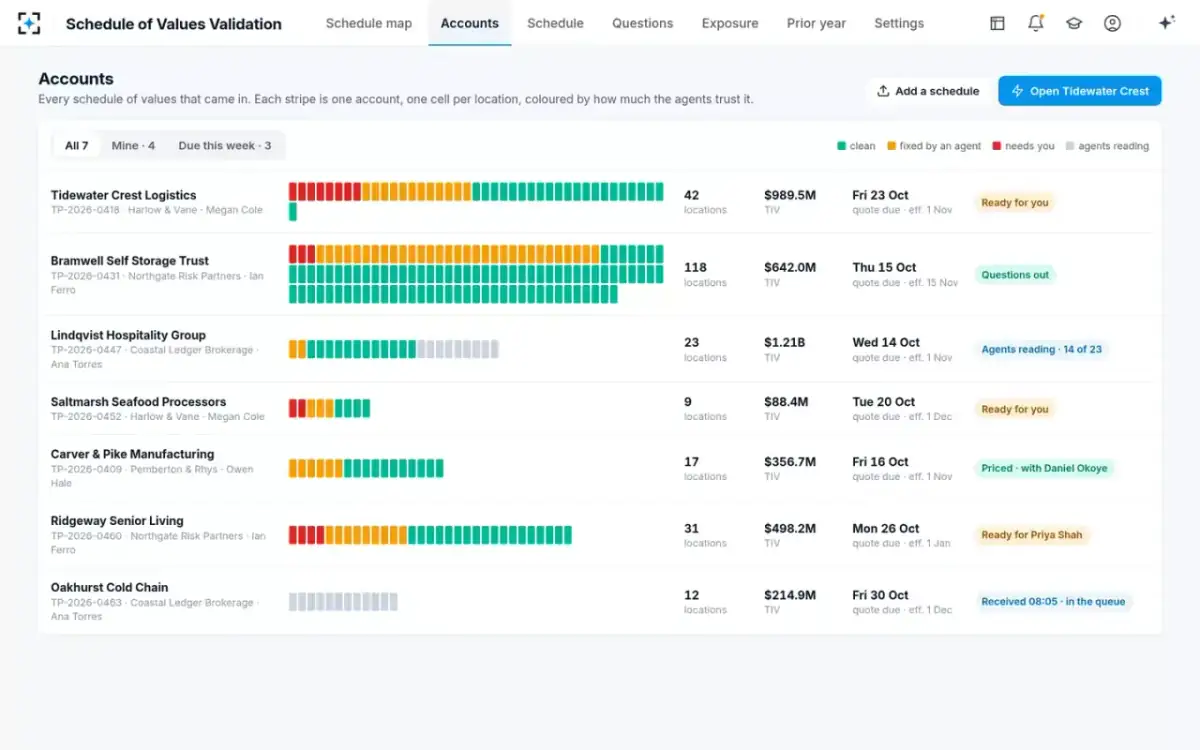Click the Mon 26 Oct due date
Image resolution: width=1200 pixels, height=750 pixels.
[x=886, y=529]
